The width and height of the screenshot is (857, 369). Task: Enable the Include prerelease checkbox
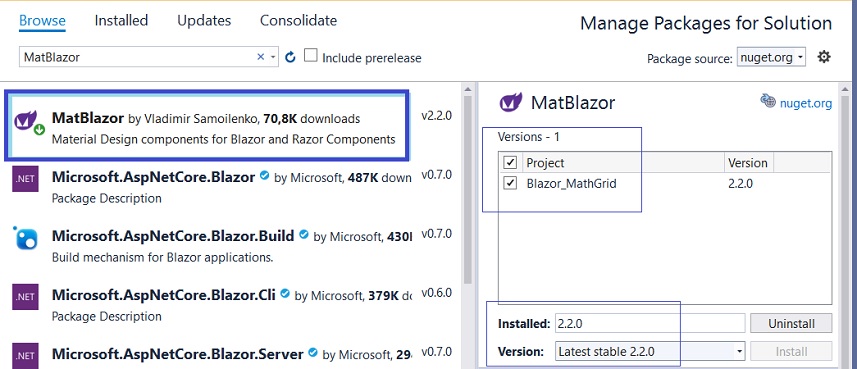(x=310, y=56)
